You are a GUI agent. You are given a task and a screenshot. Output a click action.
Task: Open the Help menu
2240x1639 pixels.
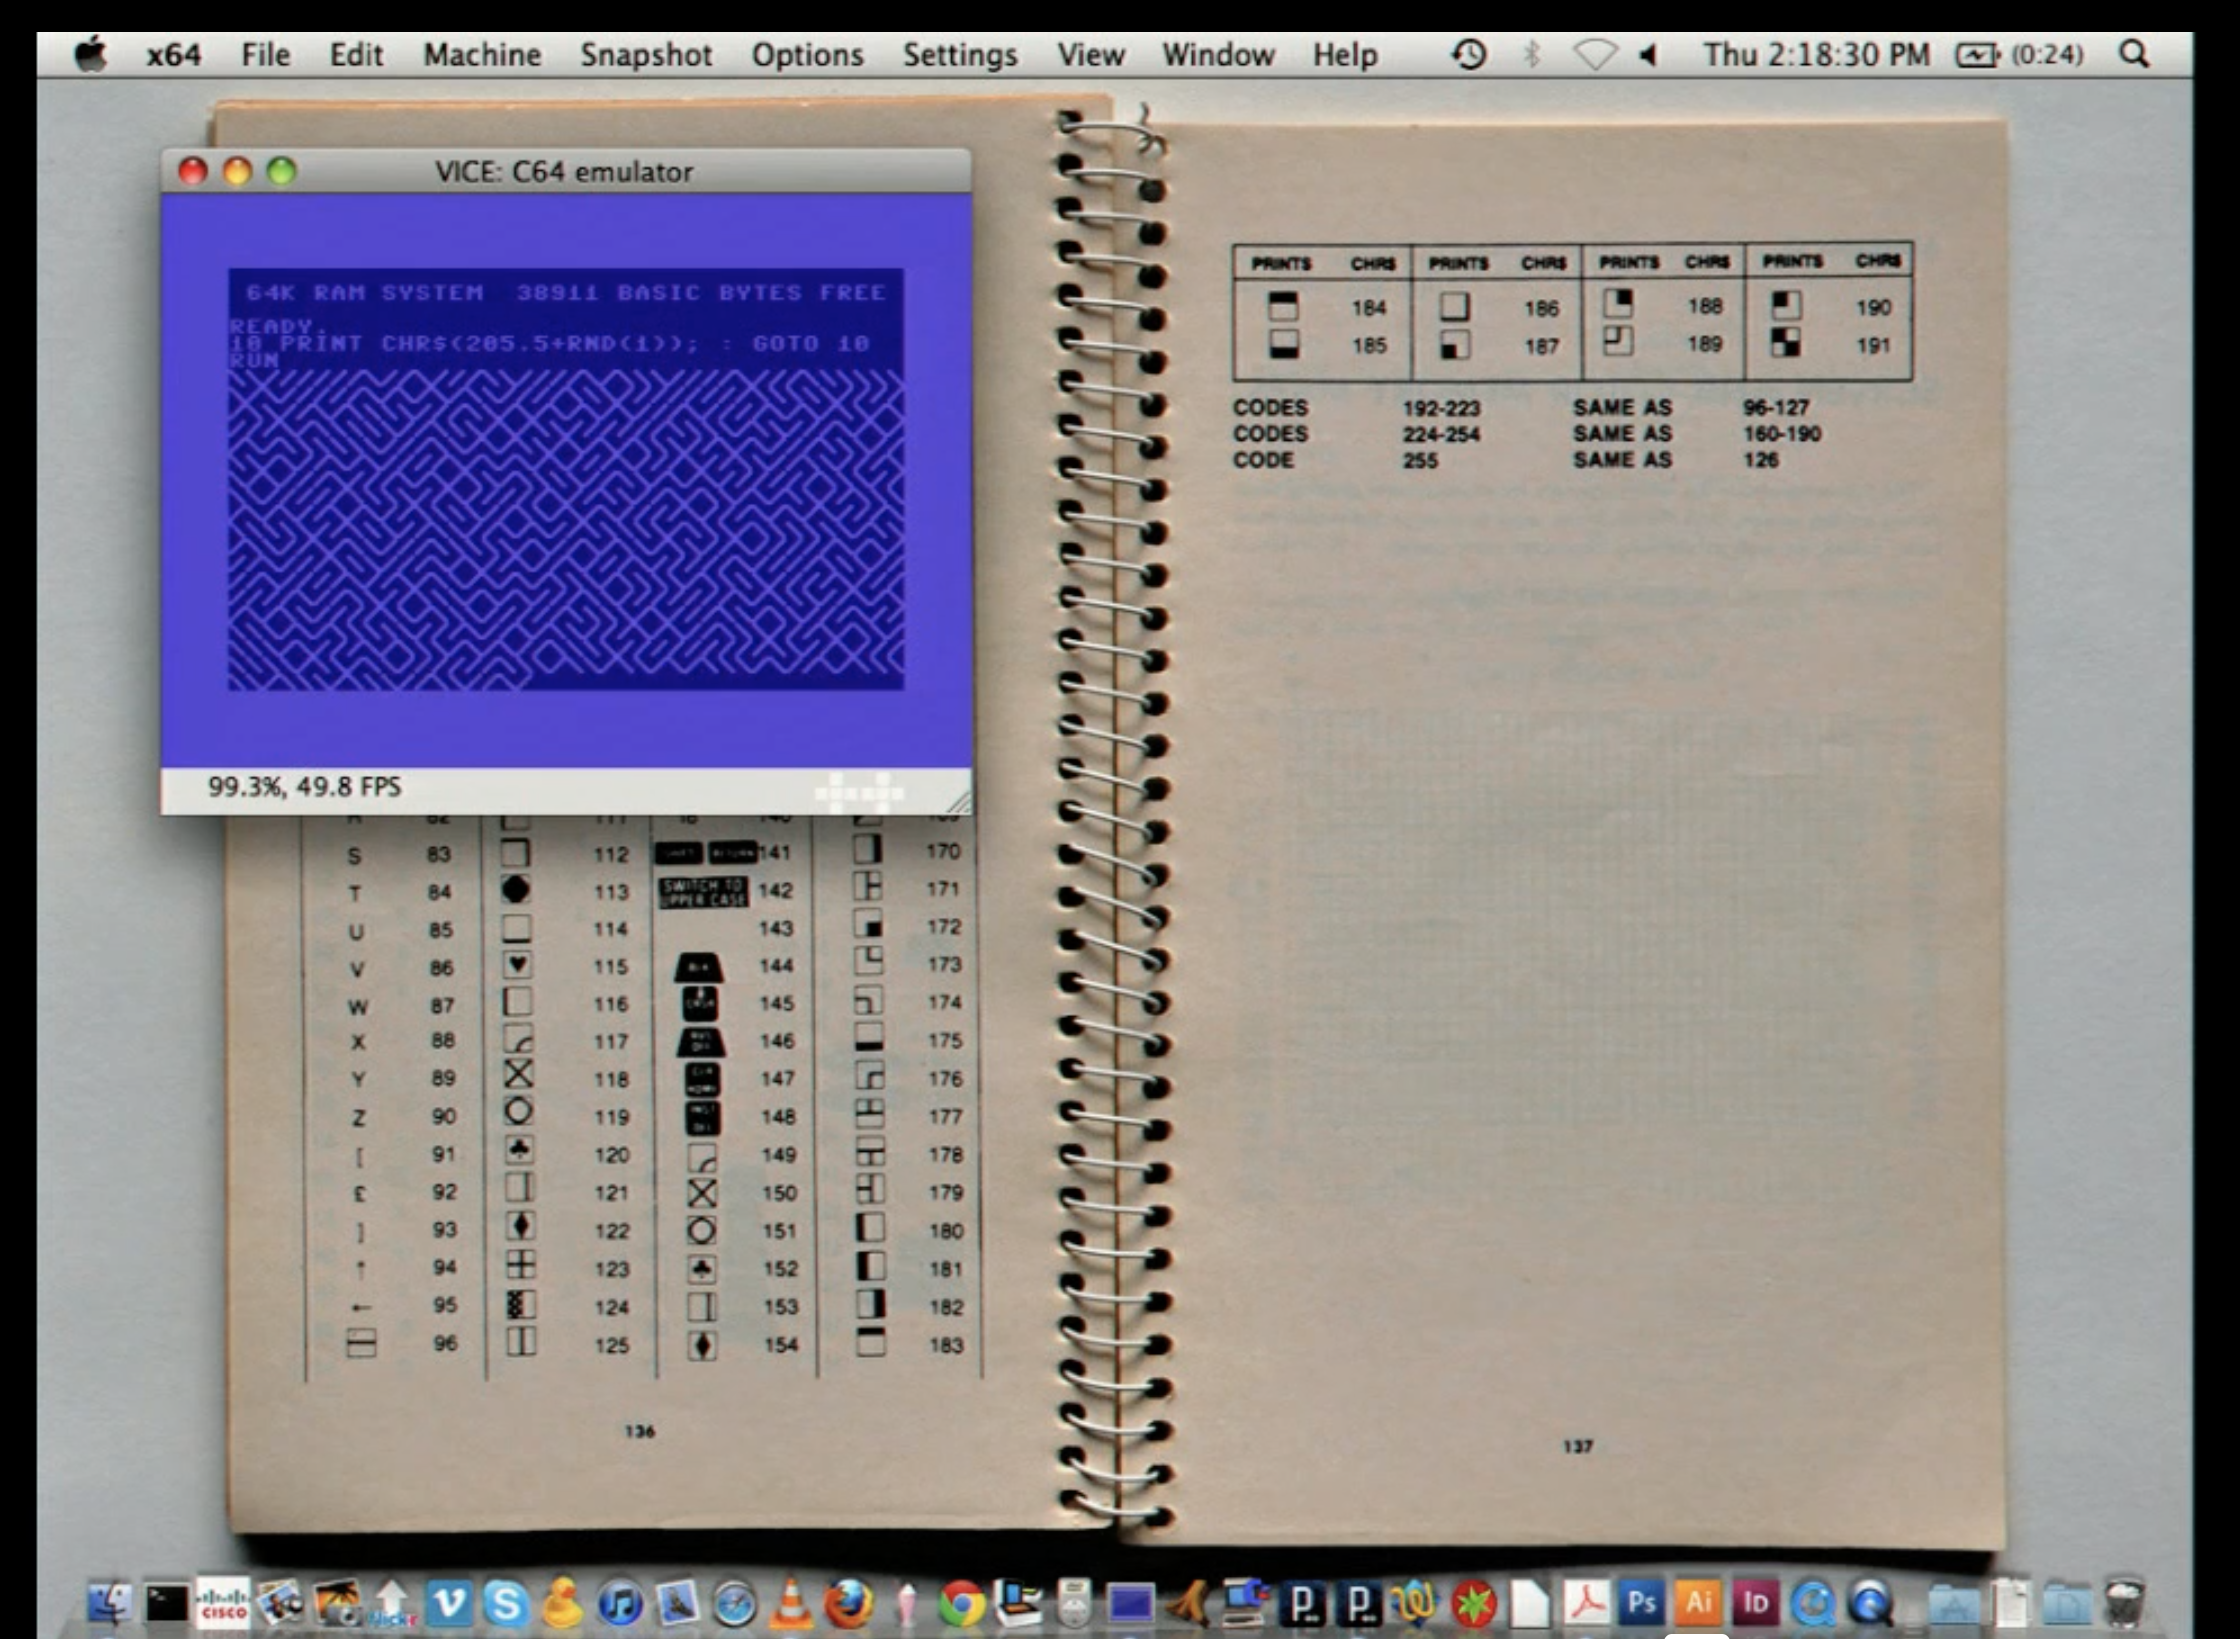[1345, 54]
